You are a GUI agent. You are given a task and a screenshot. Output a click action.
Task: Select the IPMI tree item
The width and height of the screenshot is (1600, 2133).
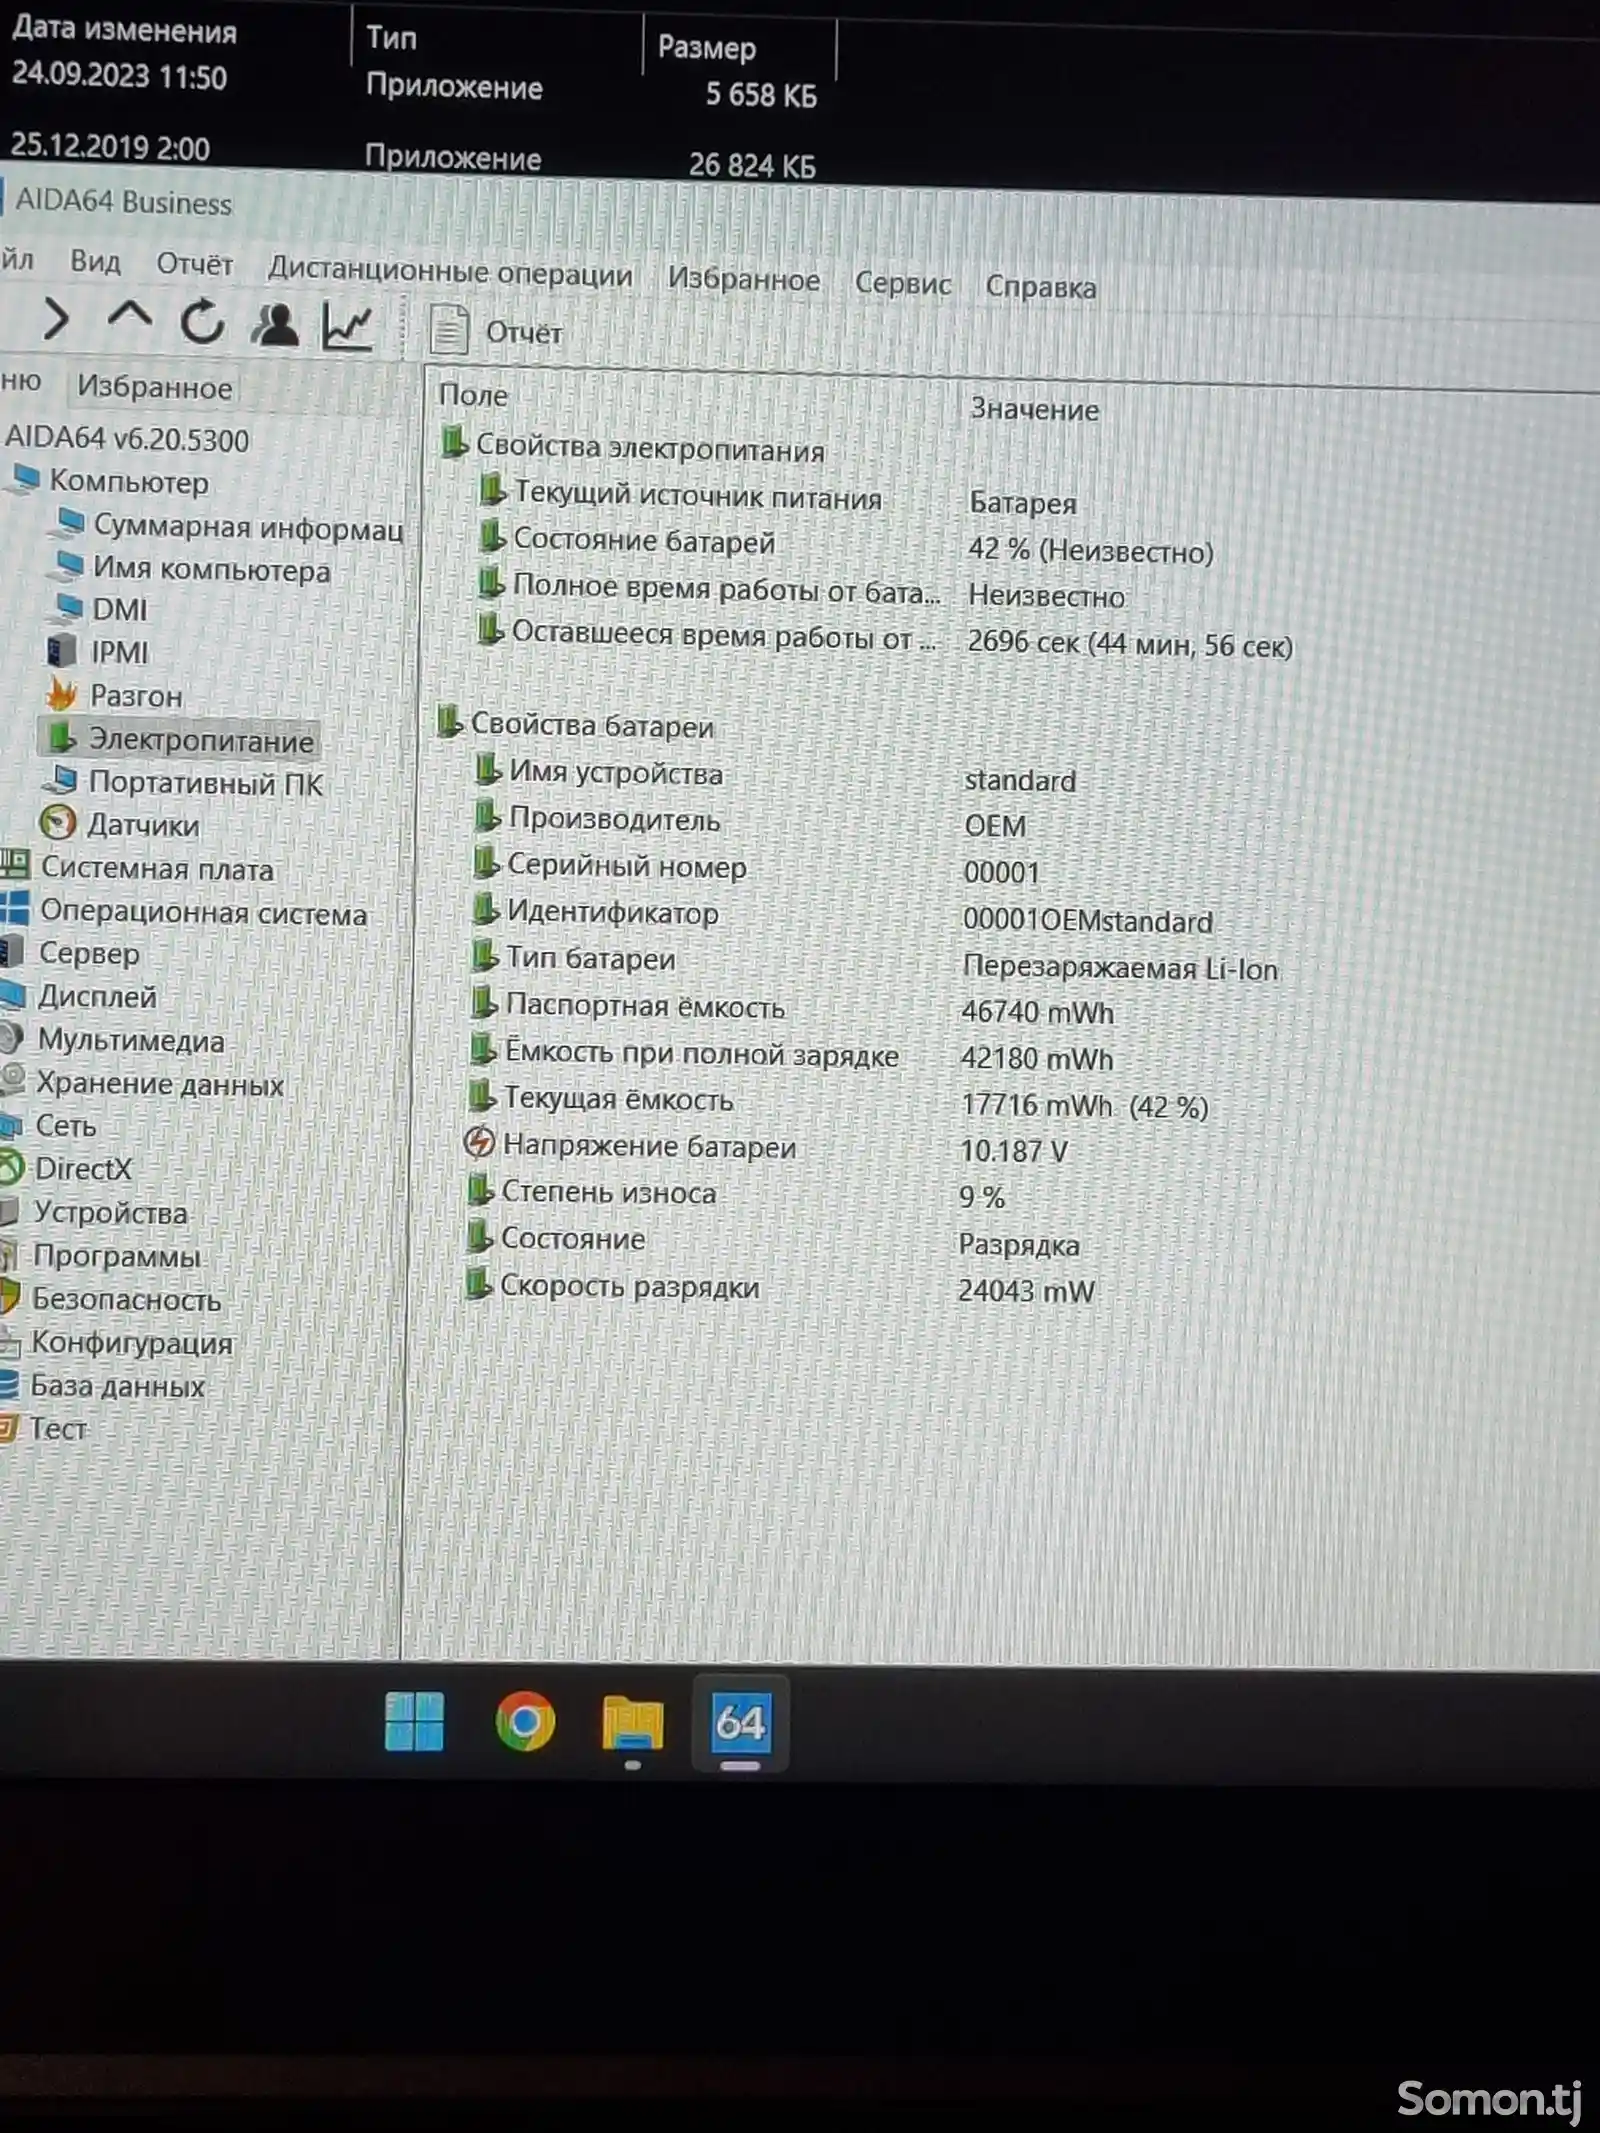[98, 652]
